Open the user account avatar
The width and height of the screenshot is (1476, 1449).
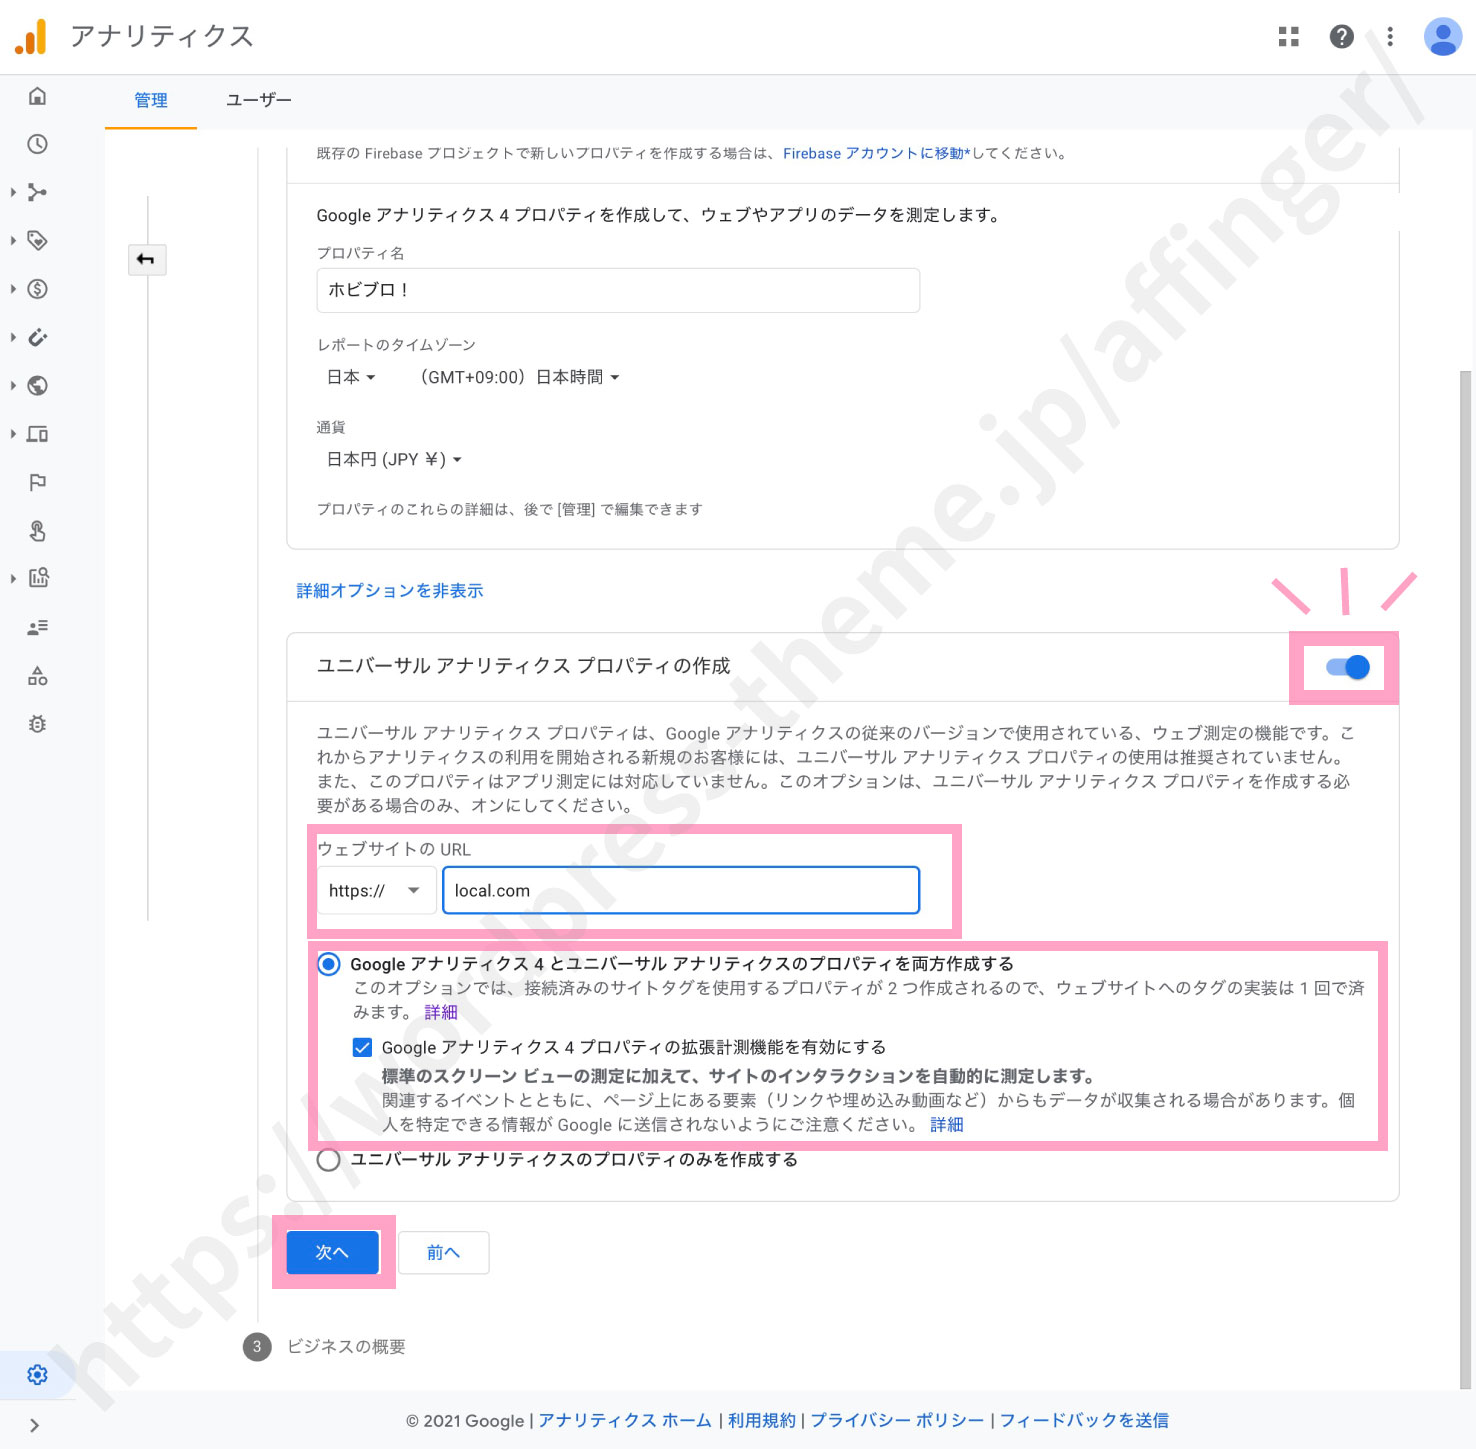(x=1442, y=37)
